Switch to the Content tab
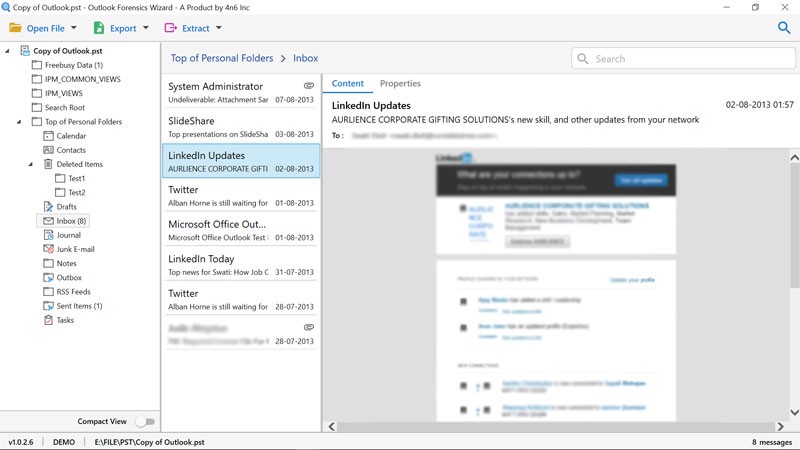Viewport: 800px width, 450px height. [x=347, y=84]
